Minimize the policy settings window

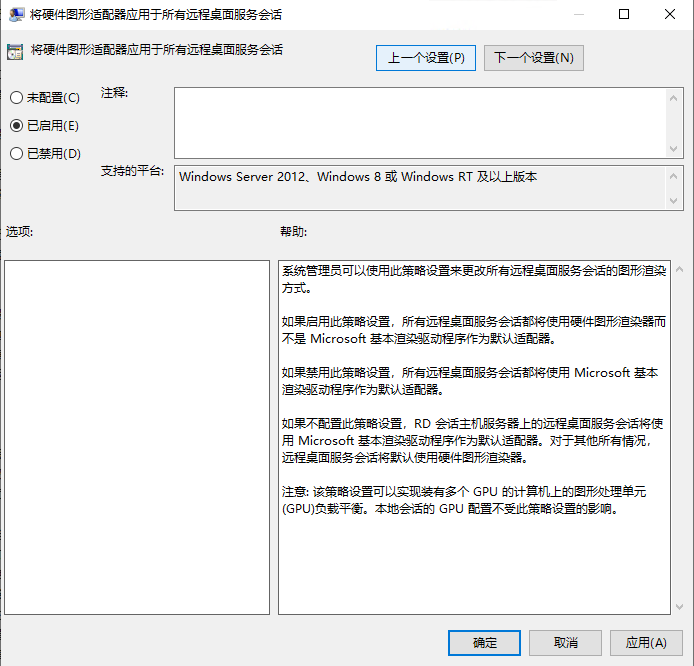(x=578, y=15)
